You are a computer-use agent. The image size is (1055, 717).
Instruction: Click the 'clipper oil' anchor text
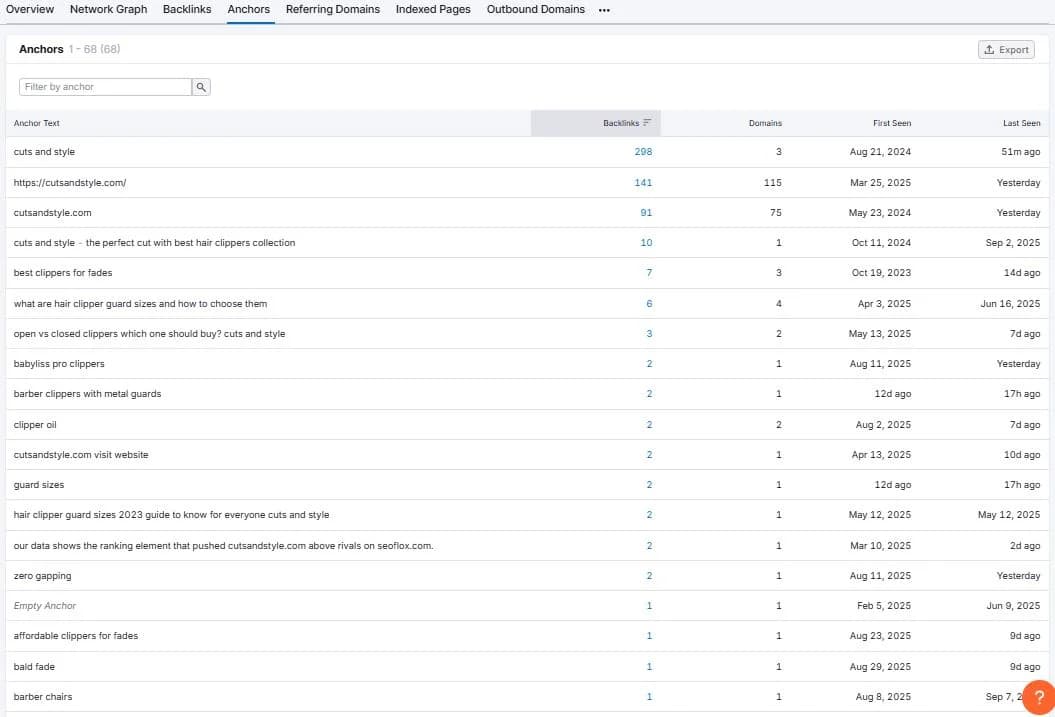(35, 425)
